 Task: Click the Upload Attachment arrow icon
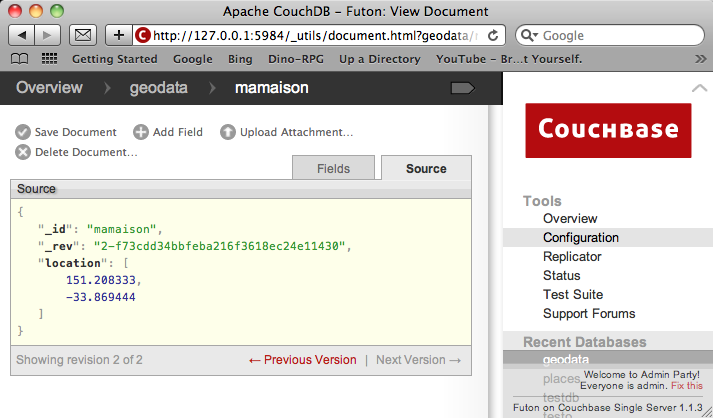(x=228, y=132)
